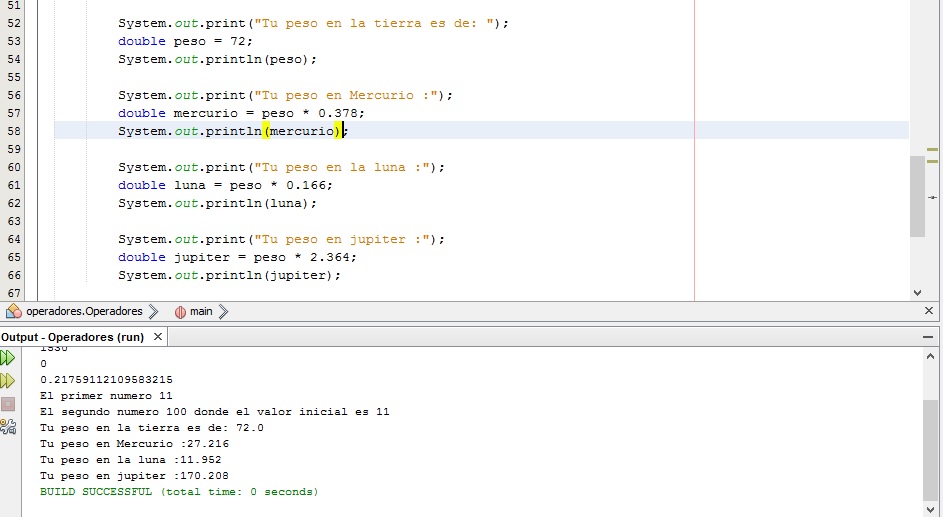Expand chevron after operadores.Operadores breadcrumb
The image size is (943, 517).
point(153,311)
